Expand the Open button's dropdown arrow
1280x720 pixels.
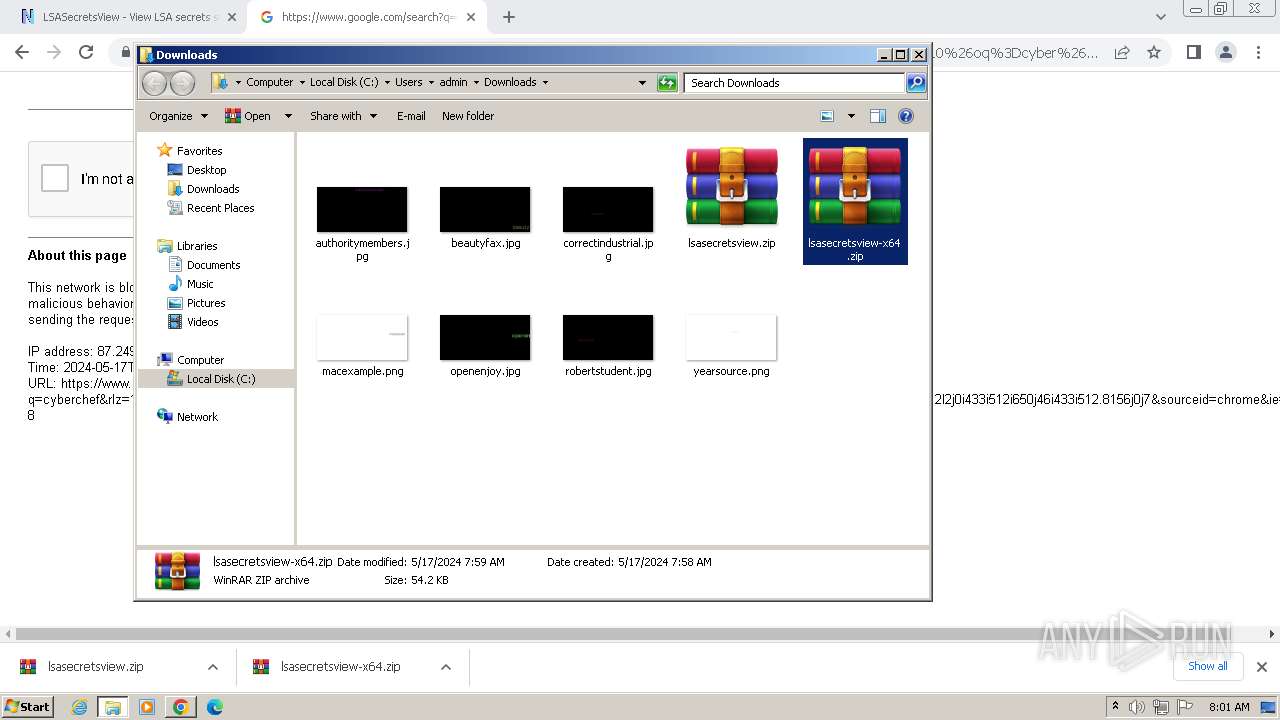(288, 116)
